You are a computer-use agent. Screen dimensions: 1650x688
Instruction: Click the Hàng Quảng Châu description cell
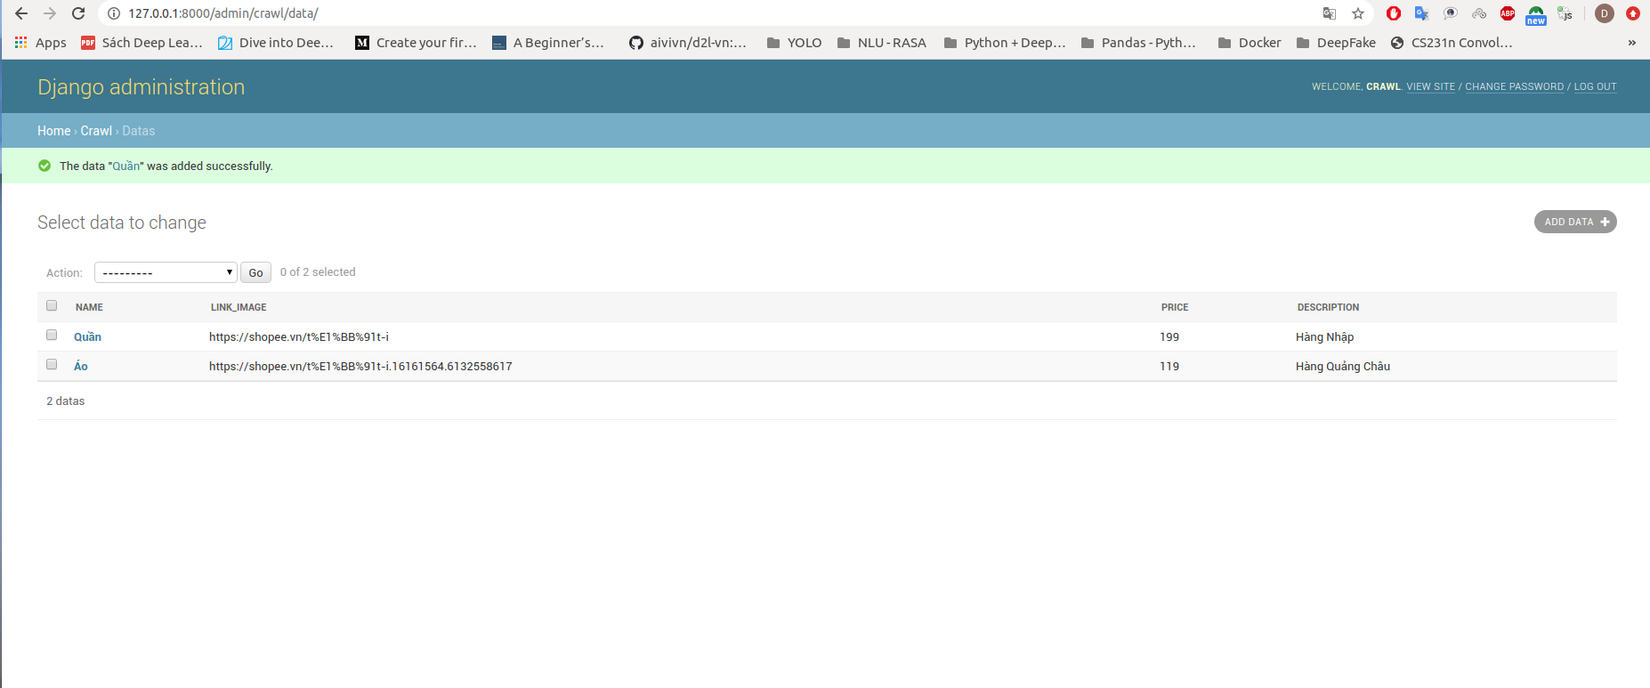[1342, 366]
